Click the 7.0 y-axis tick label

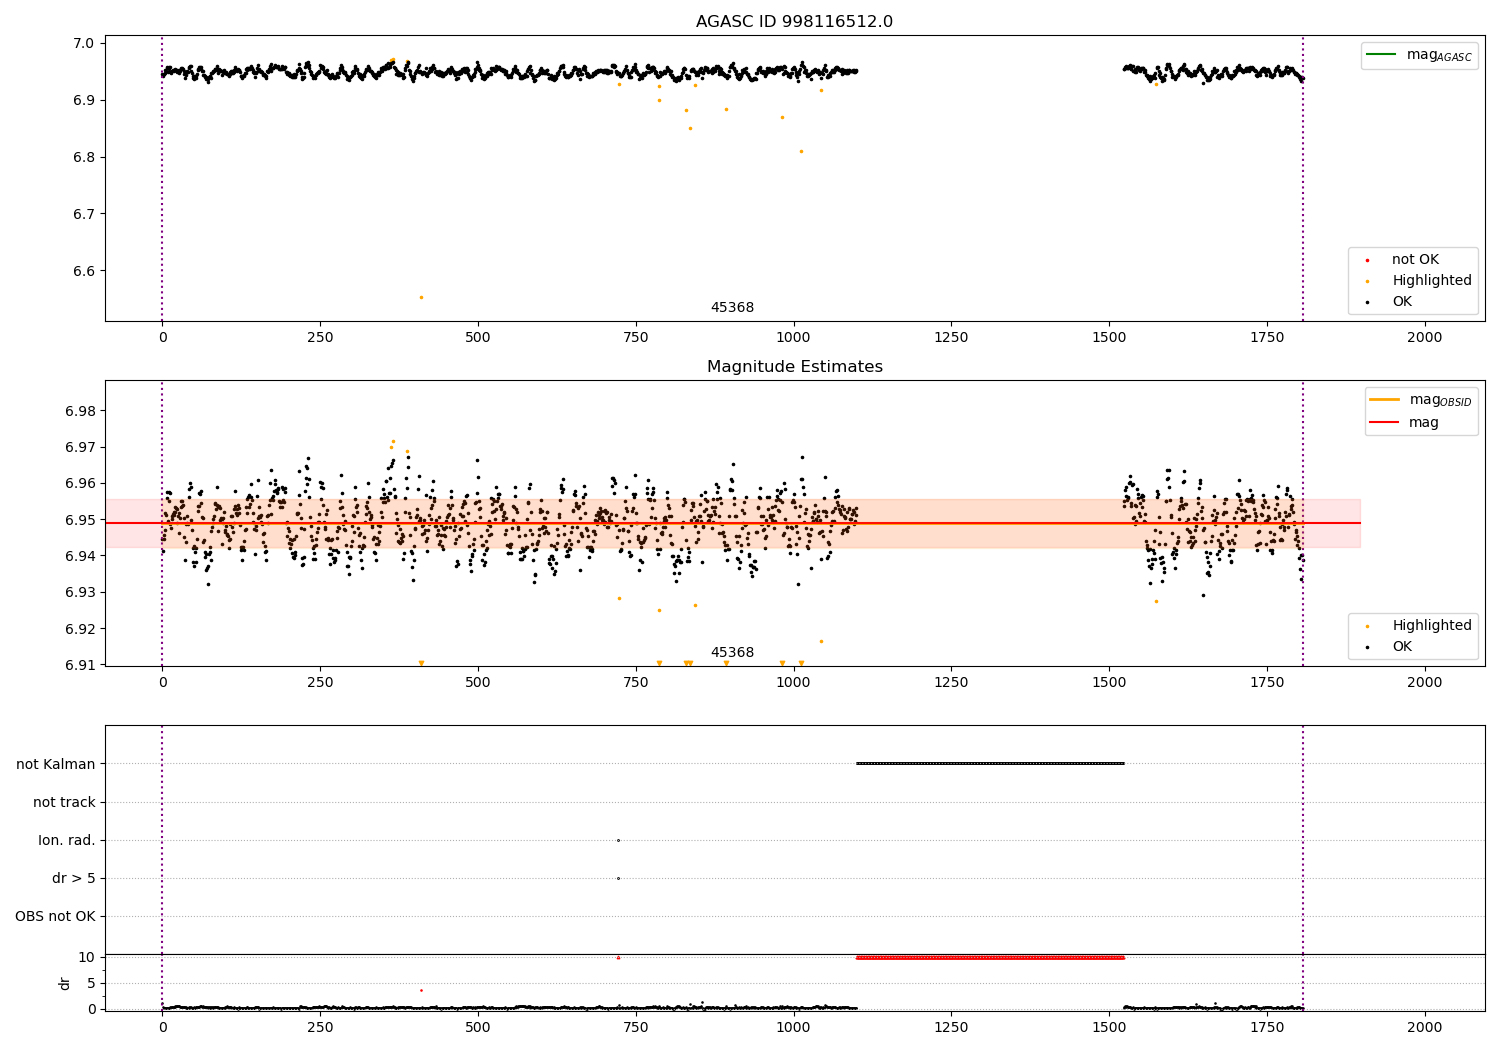click(83, 43)
